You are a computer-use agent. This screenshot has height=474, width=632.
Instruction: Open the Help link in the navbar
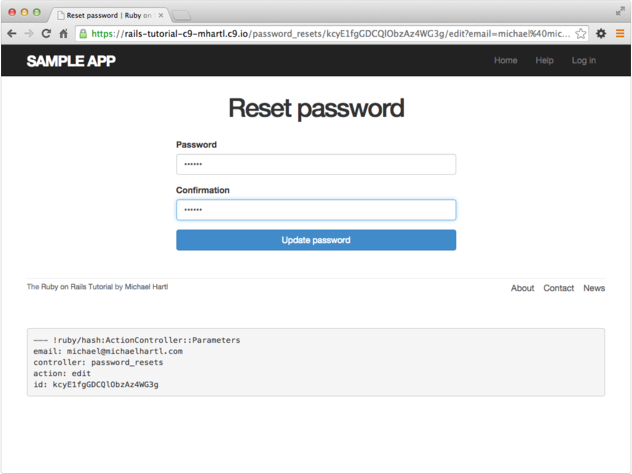544,61
